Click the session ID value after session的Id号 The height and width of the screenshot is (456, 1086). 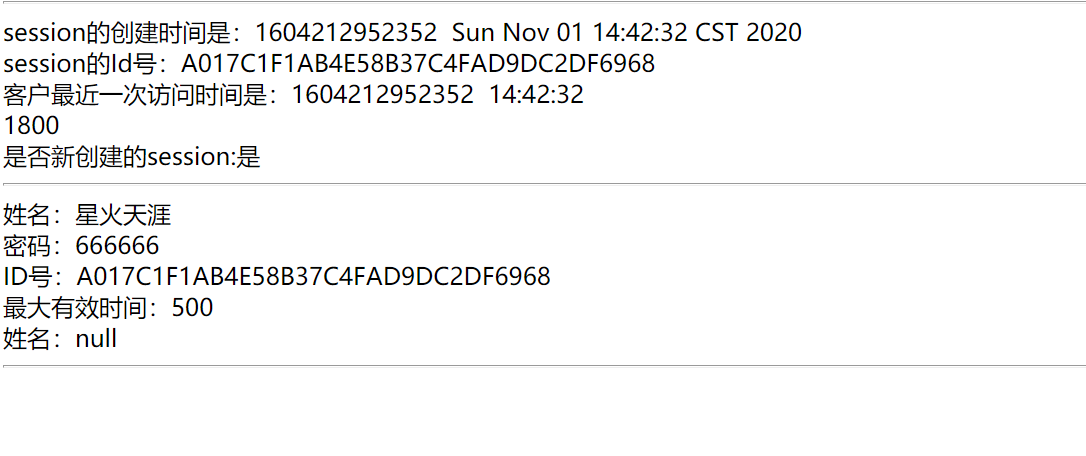[418, 64]
